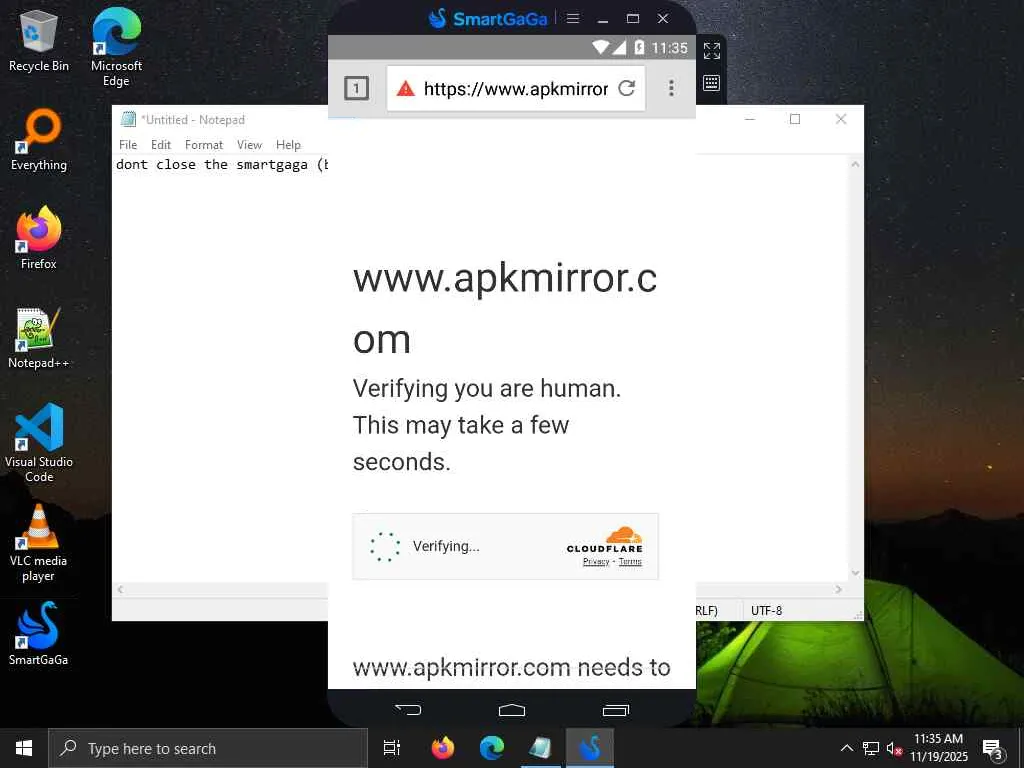This screenshot has width=1024, height=768.
Task: Select Microsoft Edge desktop shortcut
Action: click(x=116, y=48)
